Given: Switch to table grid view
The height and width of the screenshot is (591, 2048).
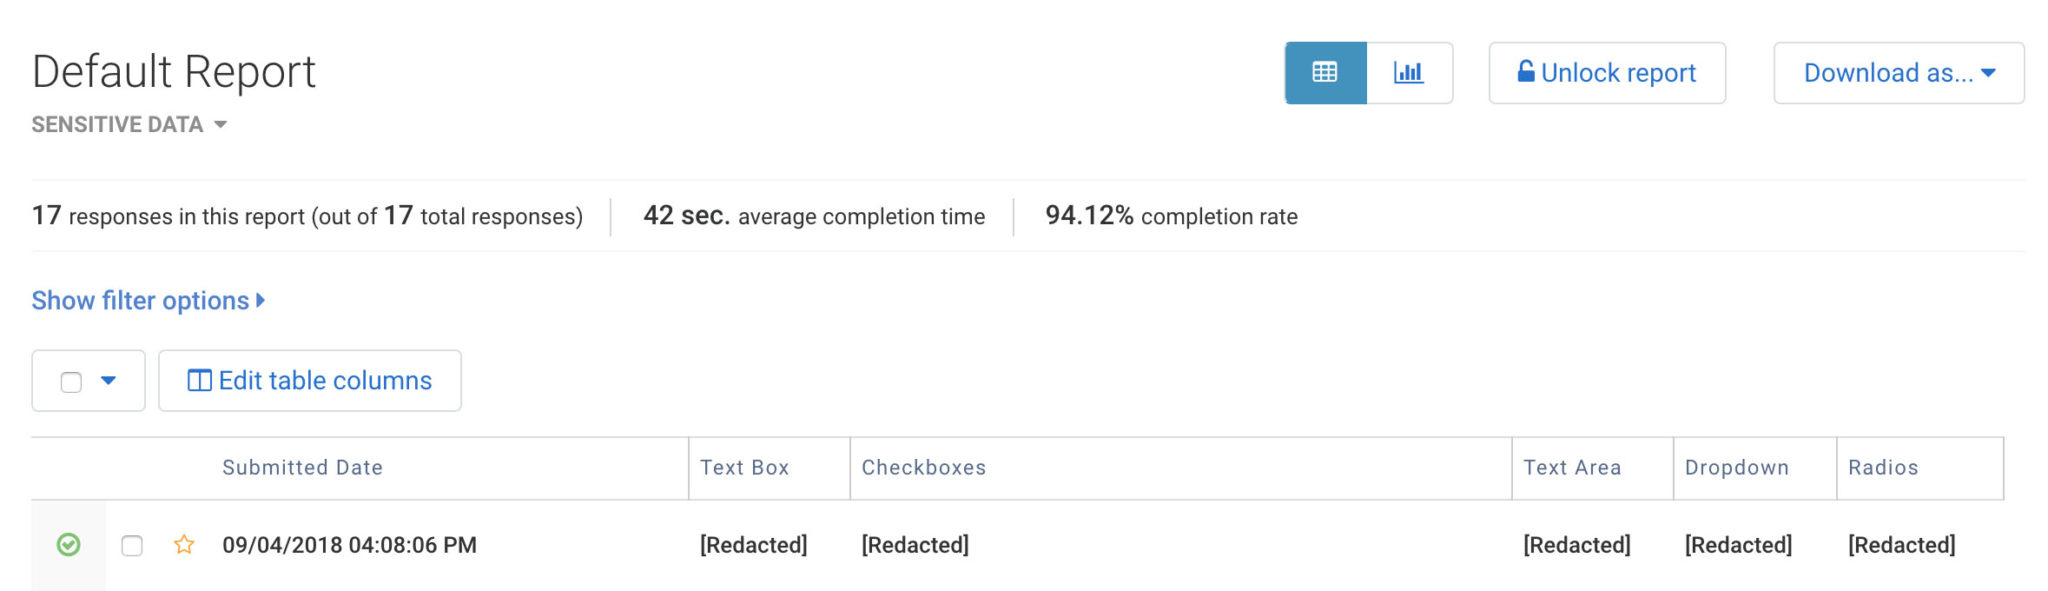Looking at the screenshot, I should [1325, 73].
